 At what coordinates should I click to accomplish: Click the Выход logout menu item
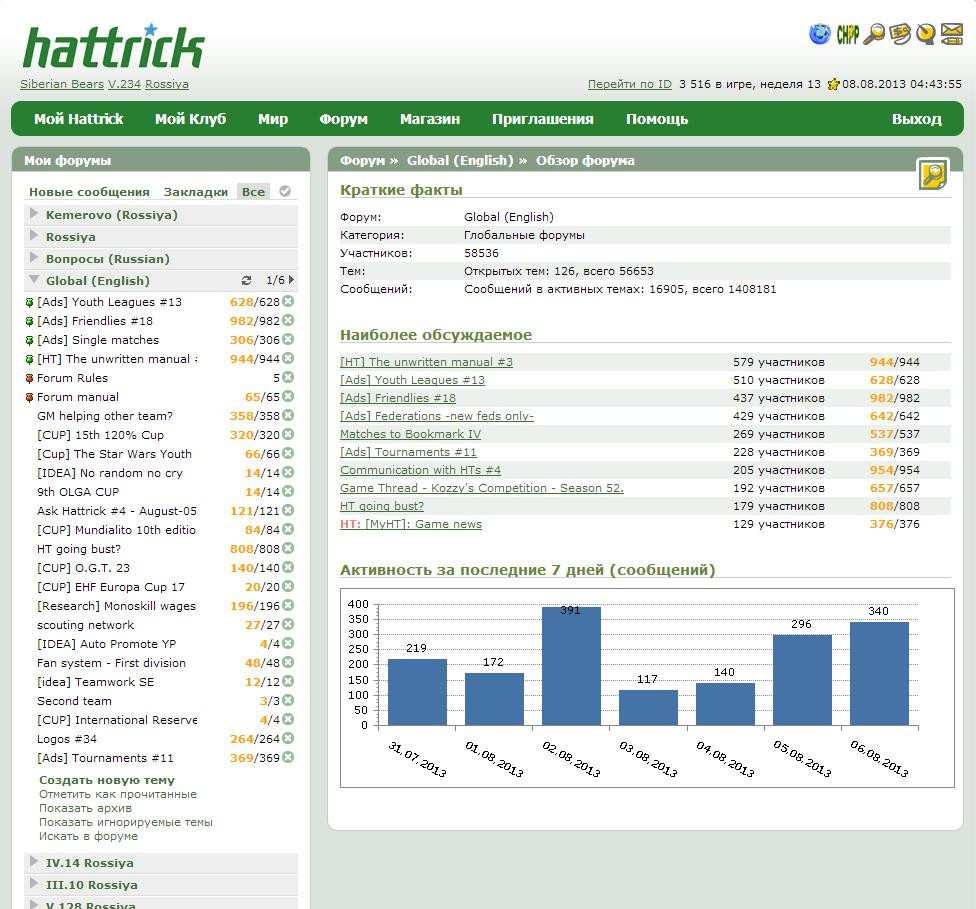pos(917,119)
